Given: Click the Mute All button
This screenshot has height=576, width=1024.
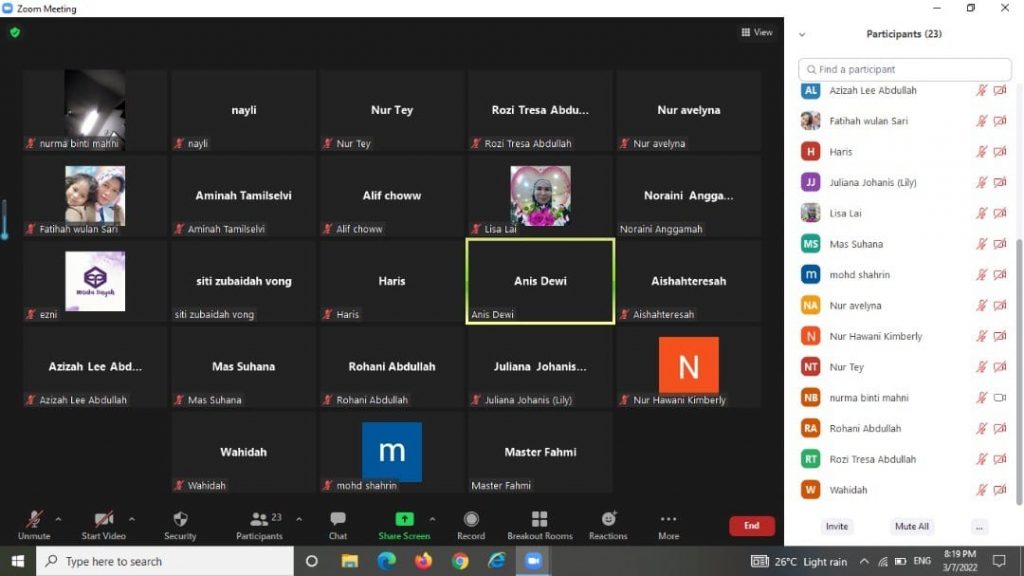Looking at the screenshot, I should point(911,526).
